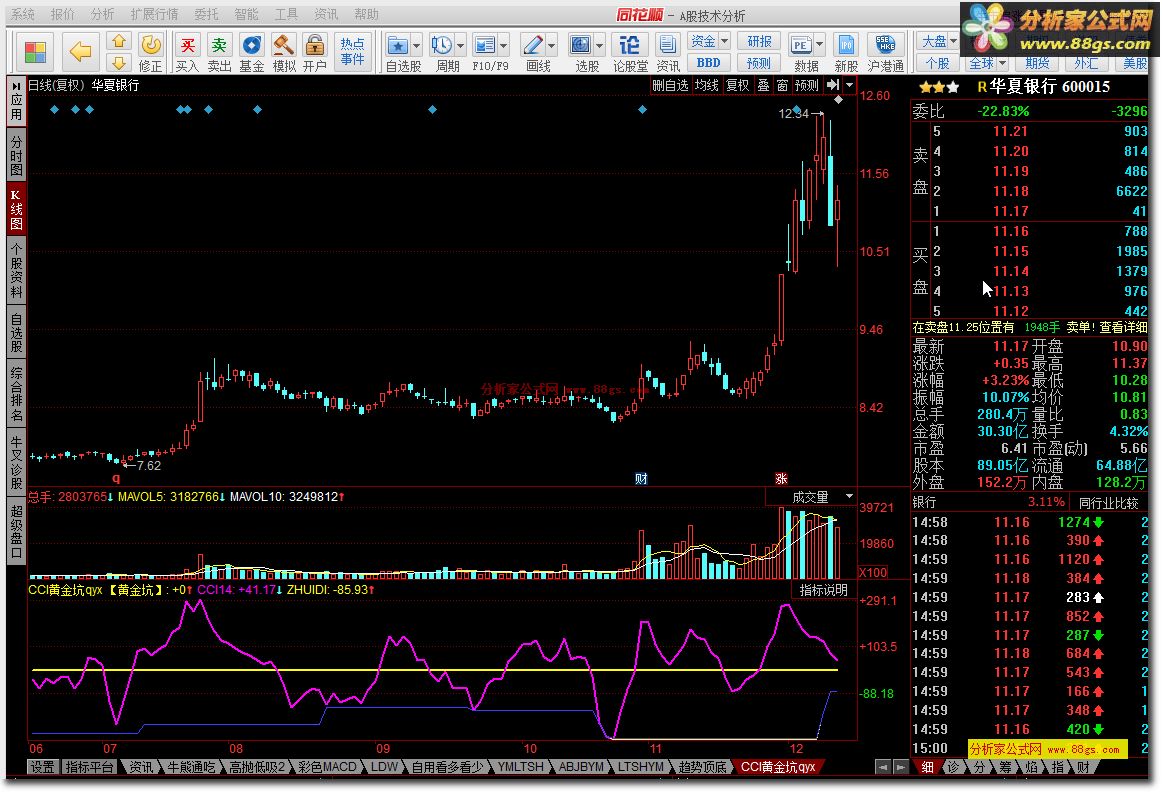Open the toolbar 预测 forecast button

[759, 63]
